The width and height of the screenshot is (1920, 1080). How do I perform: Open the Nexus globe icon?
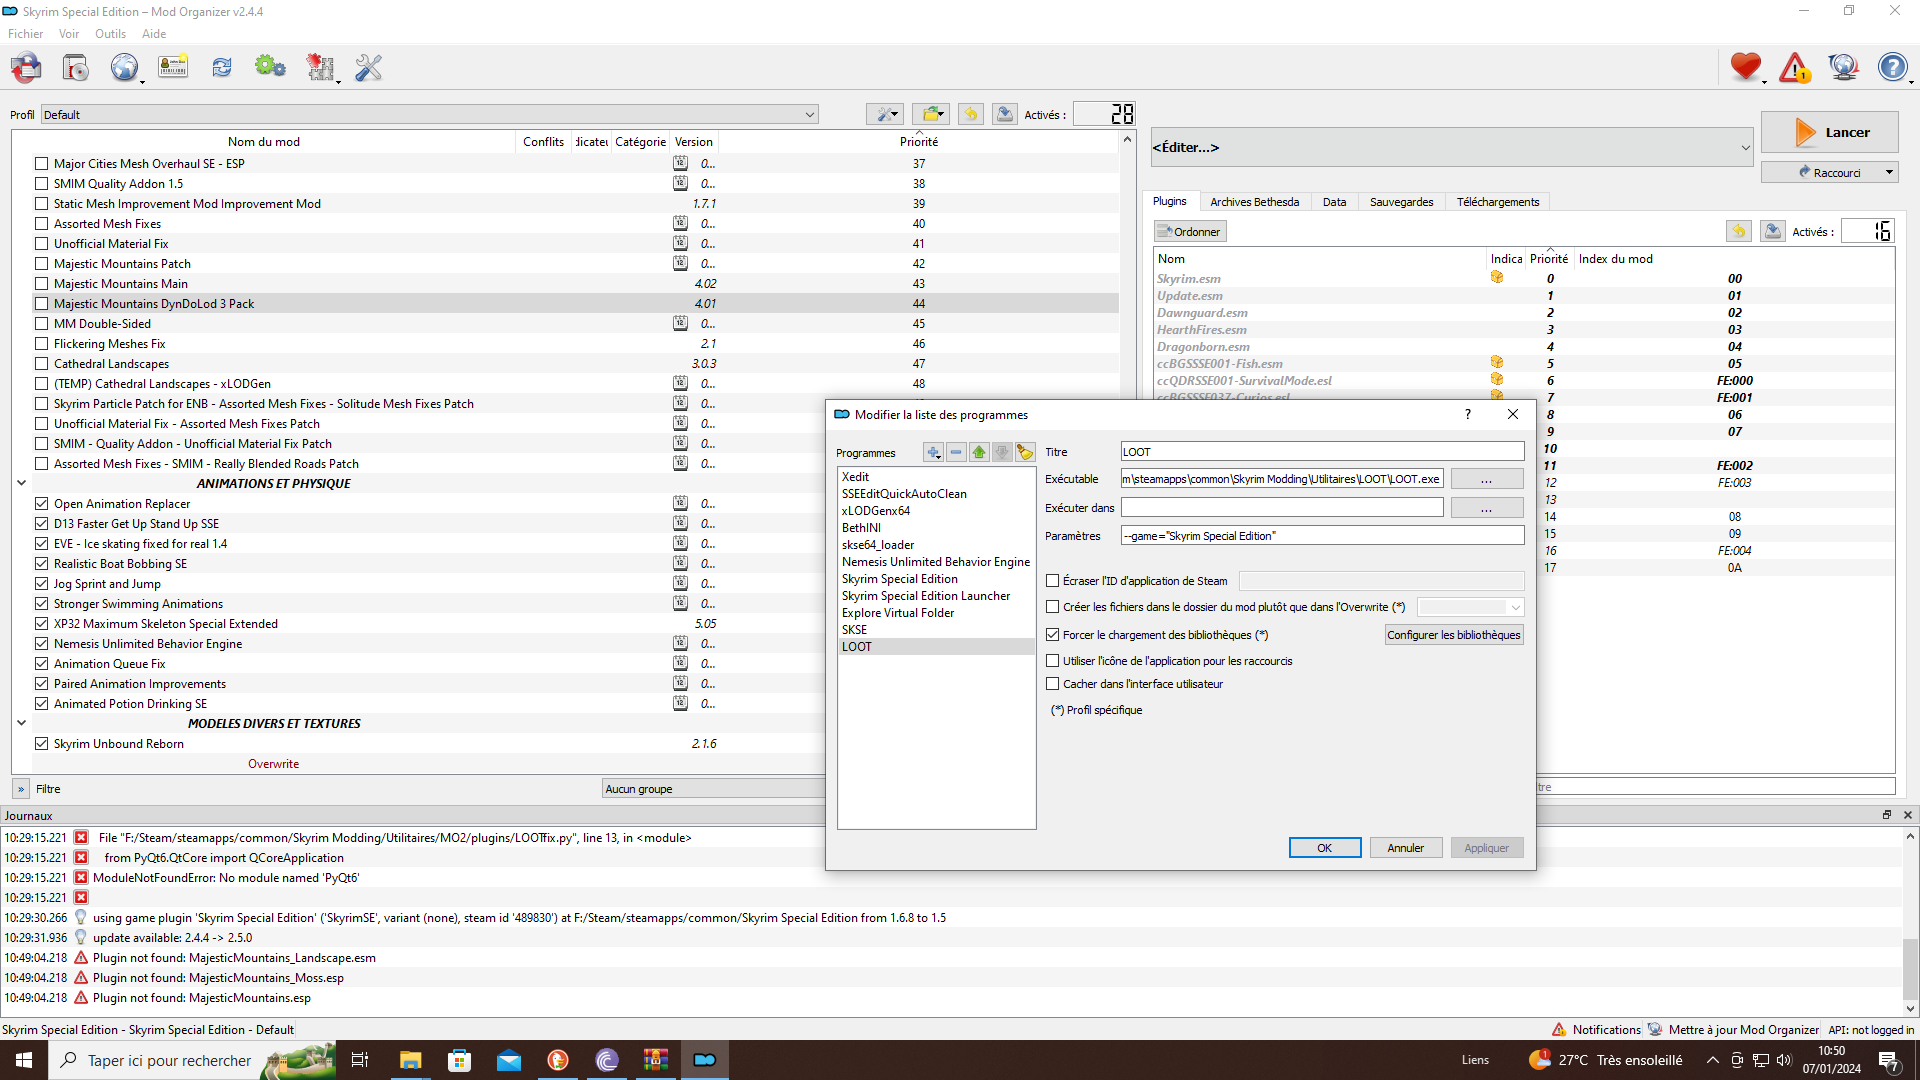click(x=124, y=68)
